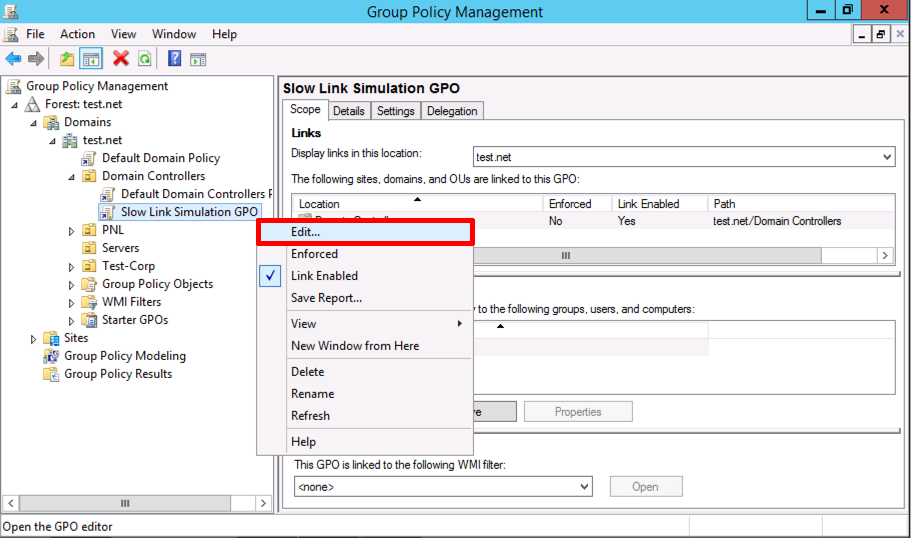Click the Forward arrow toolbar icon
The width and height of the screenshot is (911, 538).
click(x=36, y=59)
